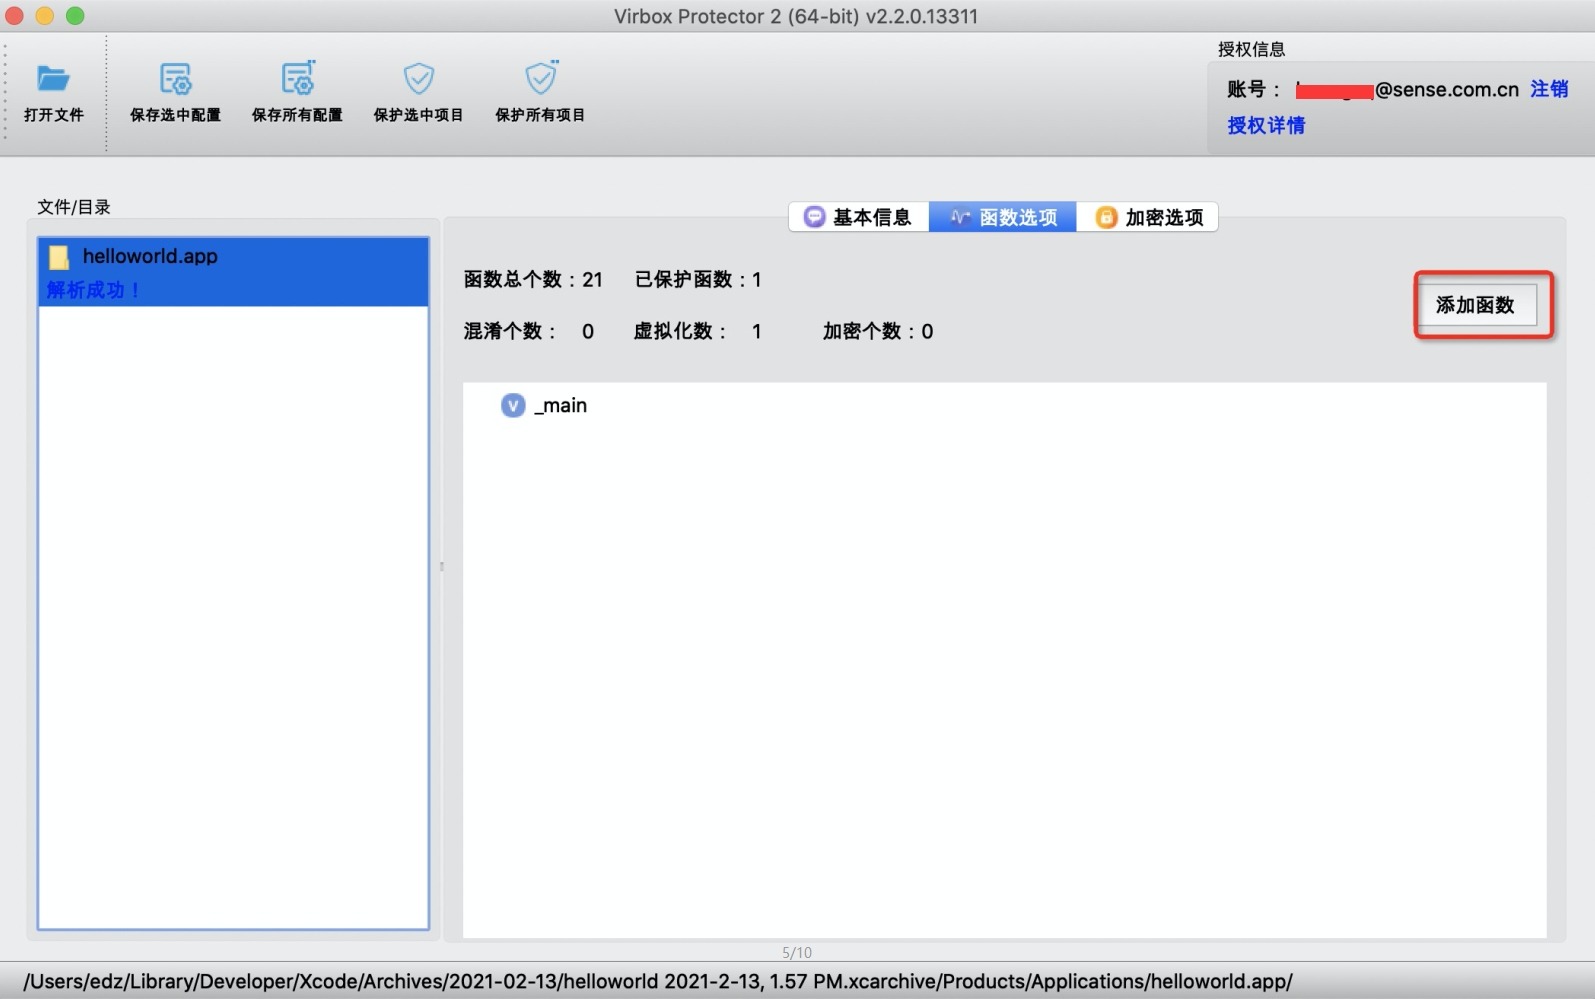Open the 授权详情 link
Viewport: 1595px width, 999px height.
point(1266,125)
